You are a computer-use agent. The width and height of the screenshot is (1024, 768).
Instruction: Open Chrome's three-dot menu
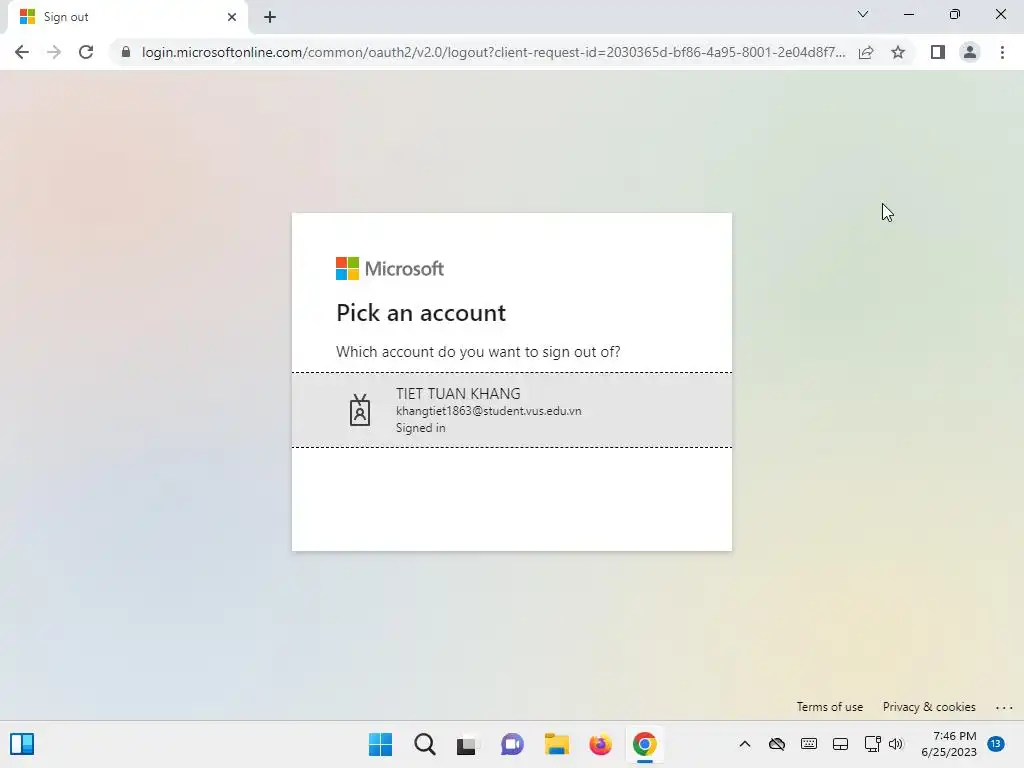1002,52
